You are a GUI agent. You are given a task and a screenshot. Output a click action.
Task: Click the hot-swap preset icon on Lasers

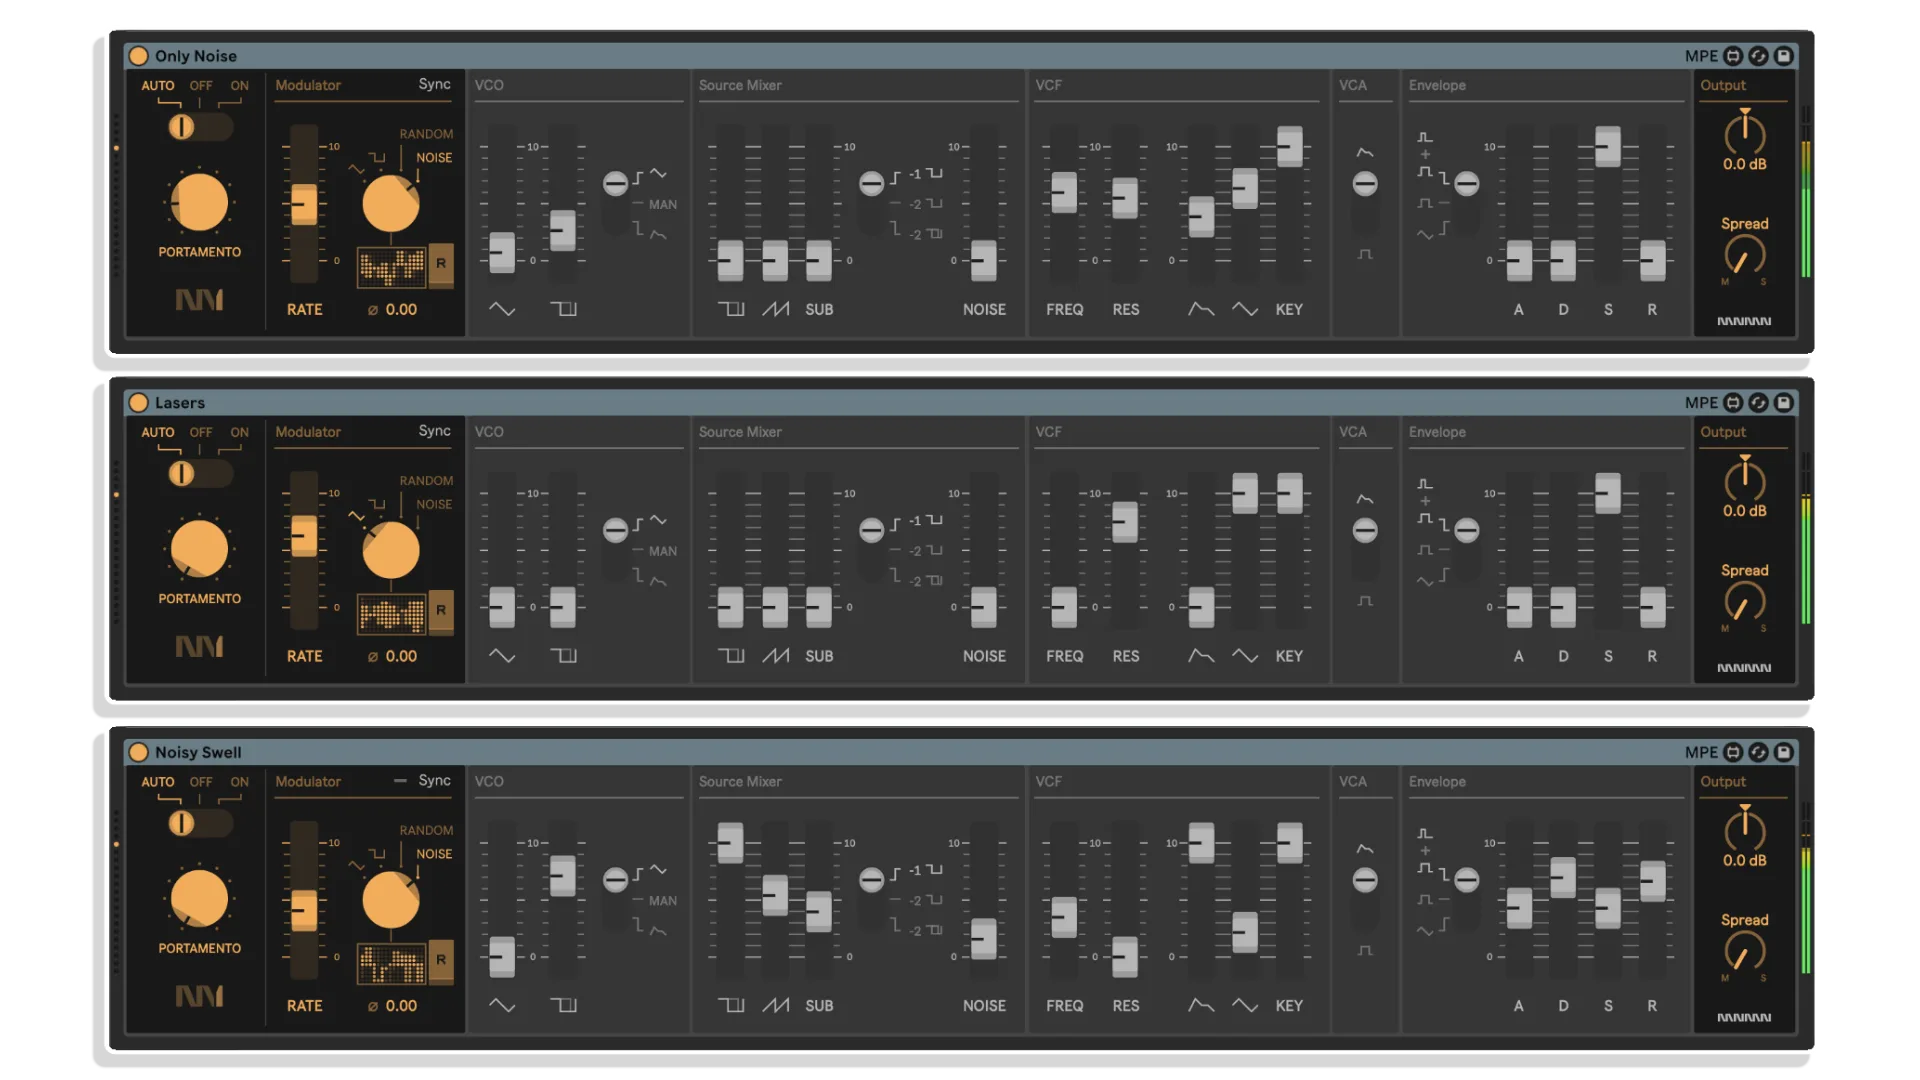tap(1758, 403)
